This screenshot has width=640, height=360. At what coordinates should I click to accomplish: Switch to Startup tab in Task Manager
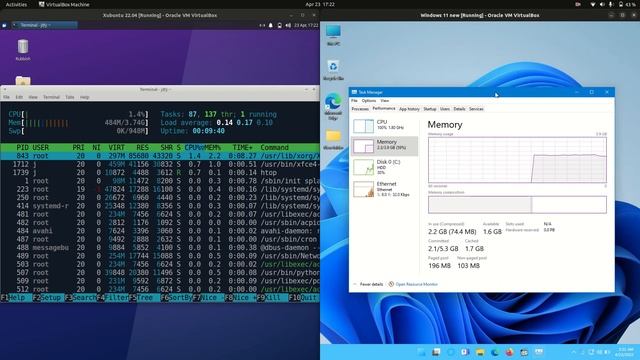pos(430,109)
